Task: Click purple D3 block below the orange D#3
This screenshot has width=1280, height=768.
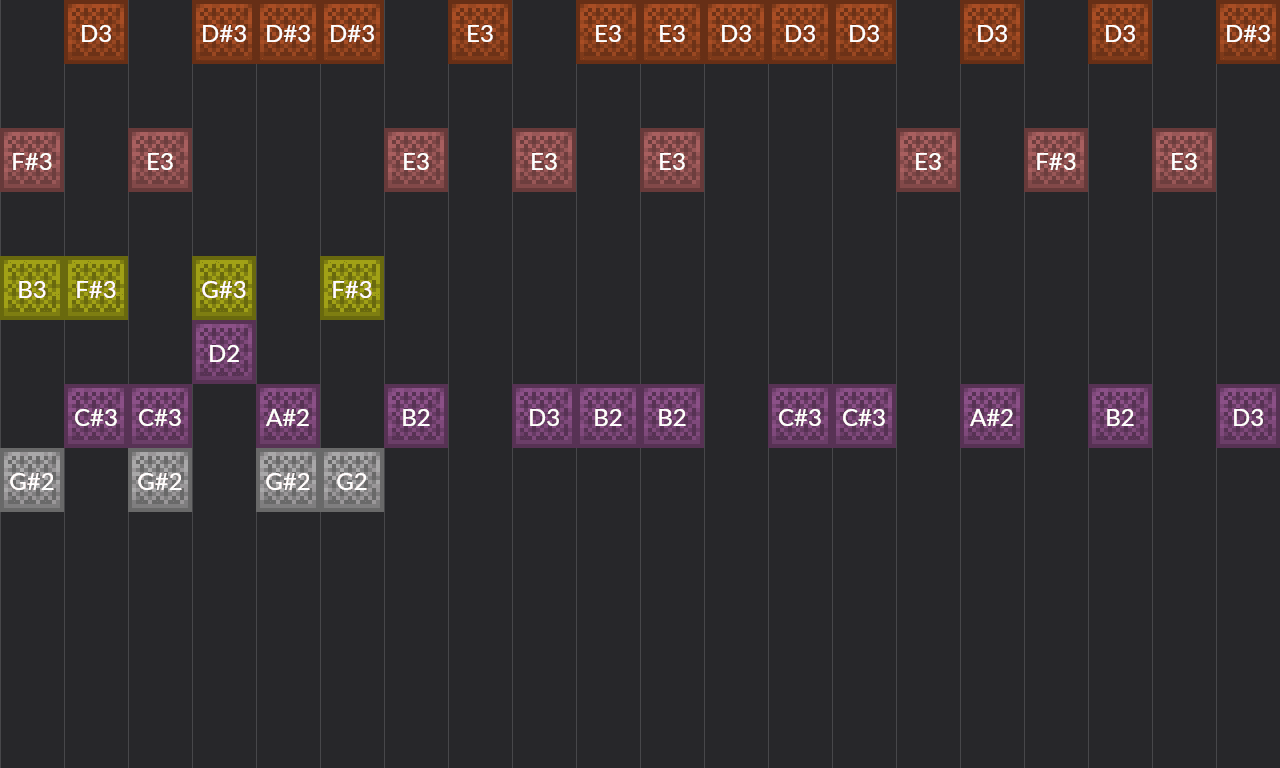Action: click(x=1248, y=416)
